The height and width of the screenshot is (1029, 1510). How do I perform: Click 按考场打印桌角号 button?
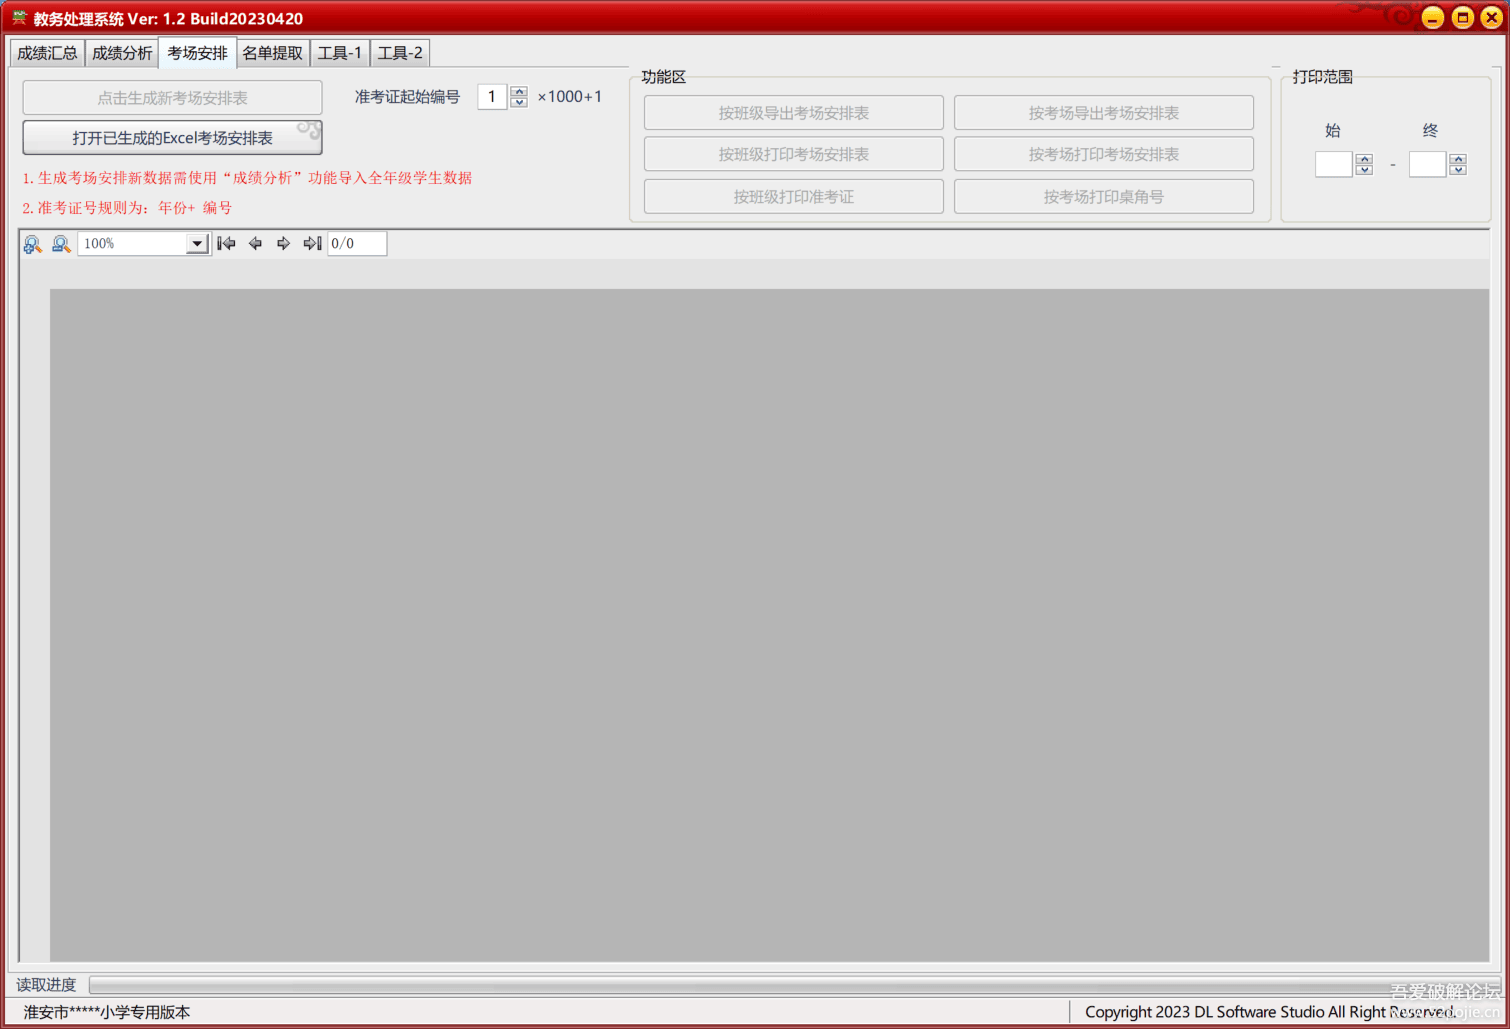click(1104, 197)
